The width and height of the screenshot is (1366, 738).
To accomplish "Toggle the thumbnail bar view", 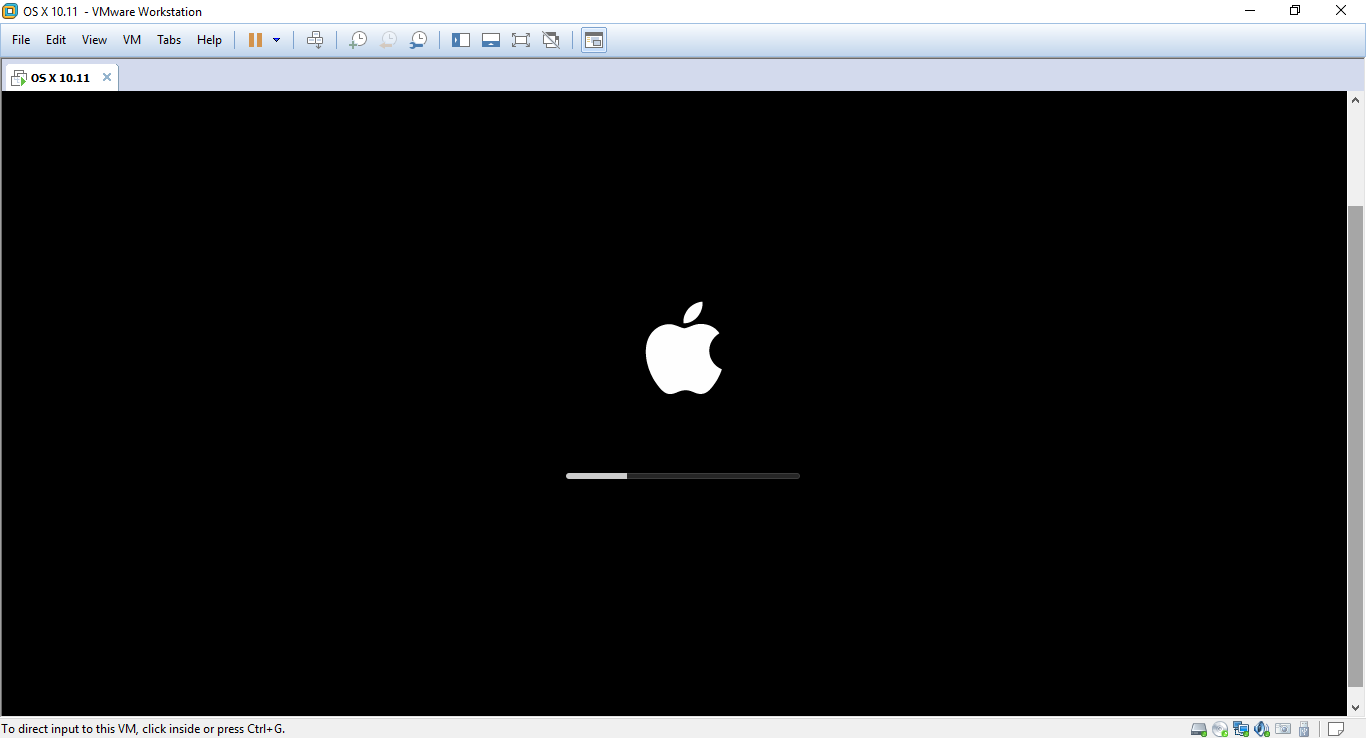I will click(x=491, y=40).
